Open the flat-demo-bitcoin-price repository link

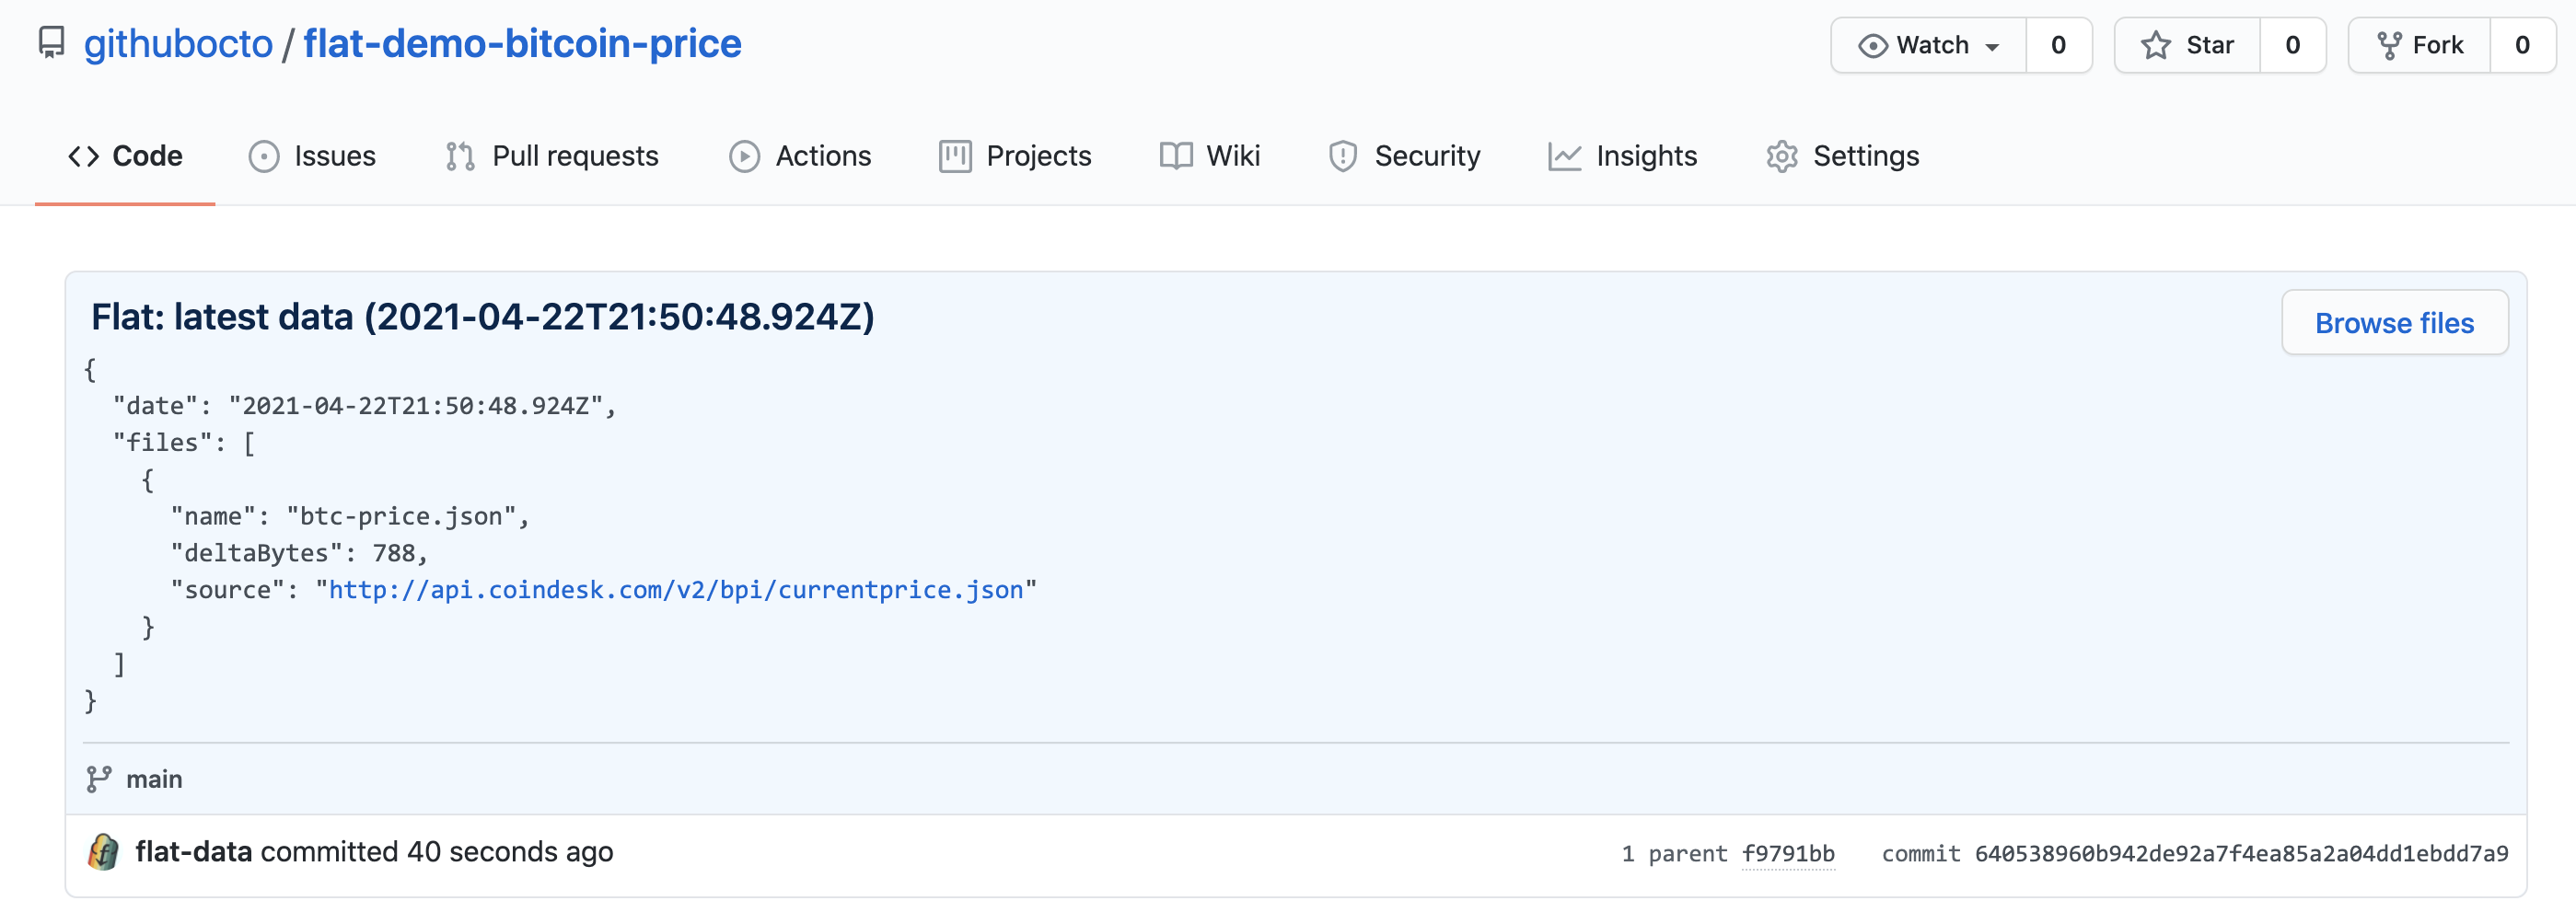[x=522, y=44]
